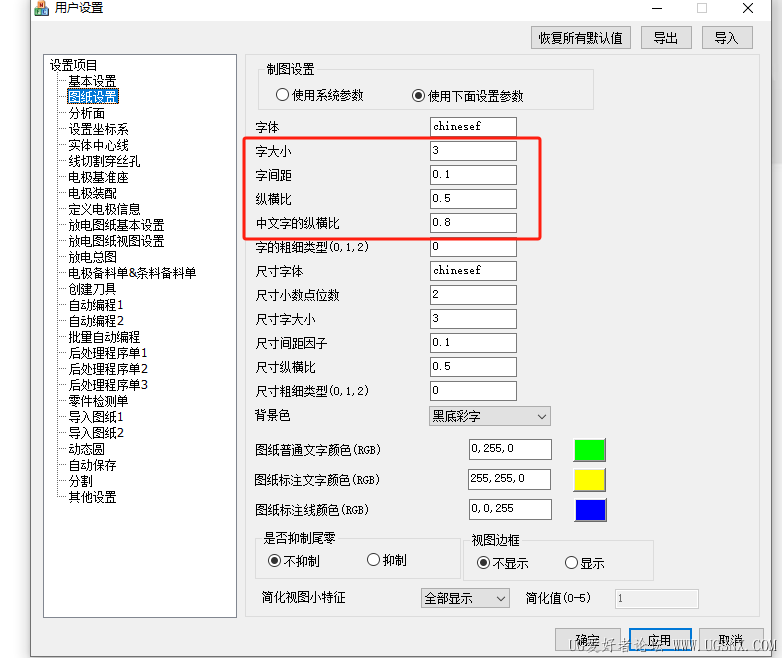Click the 字间距 input field

point(473,174)
